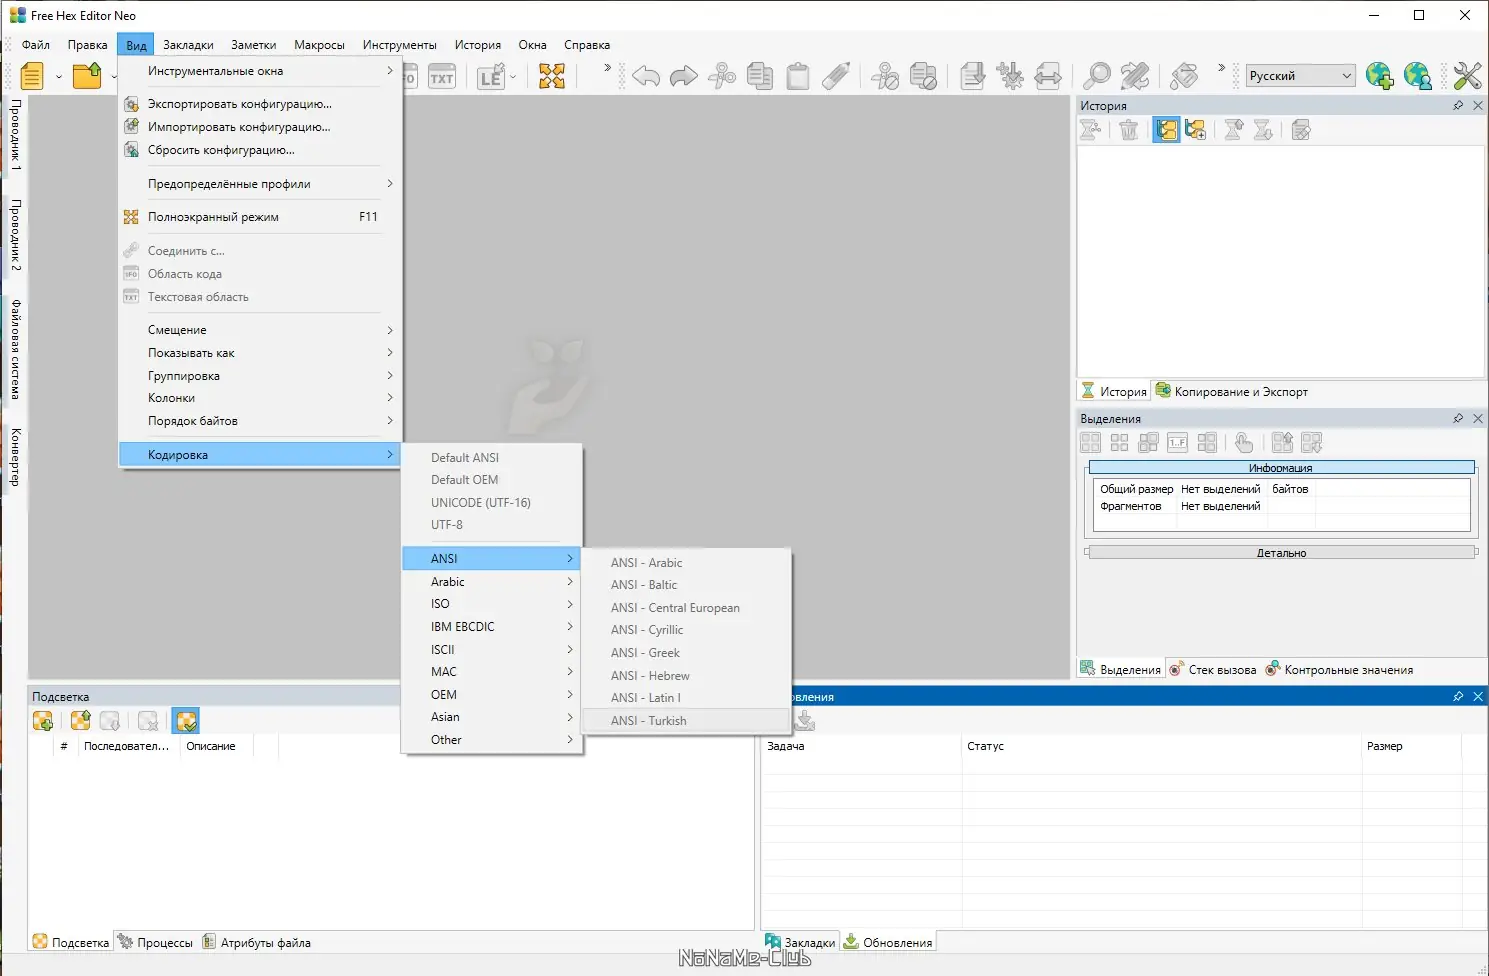Image resolution: width=1489 pixels, height=976 pixels.
Task: Click the Find magnifier icon
Action: (1097, 76)
